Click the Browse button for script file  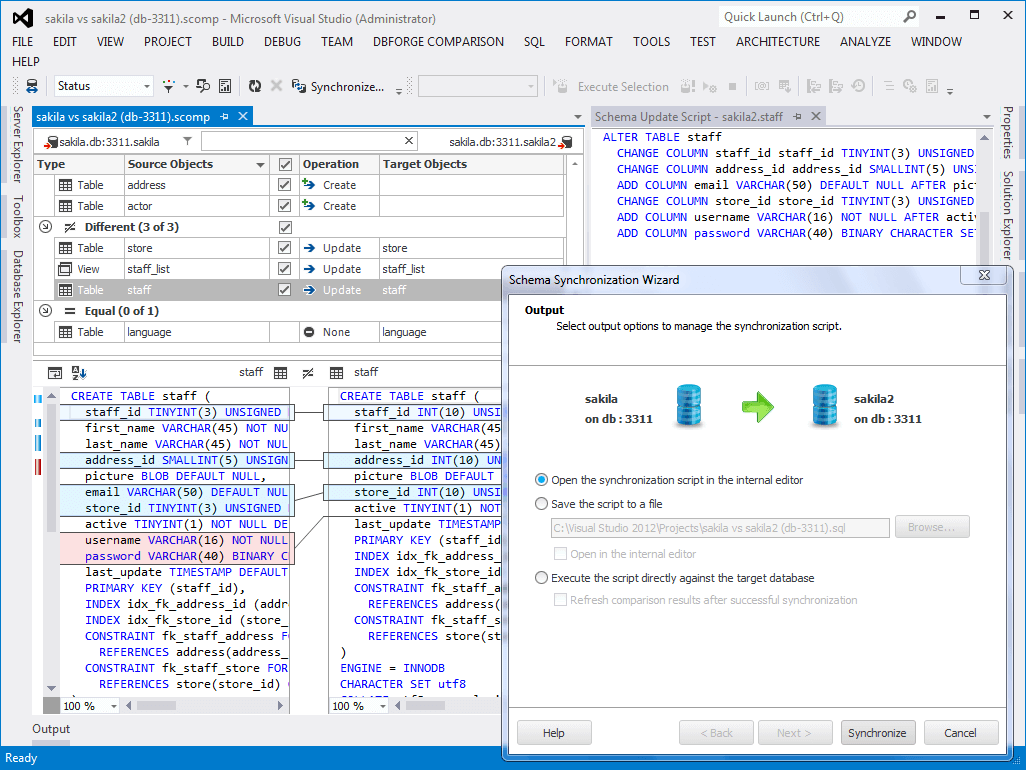pyautogui.click(x=932, y=527)
